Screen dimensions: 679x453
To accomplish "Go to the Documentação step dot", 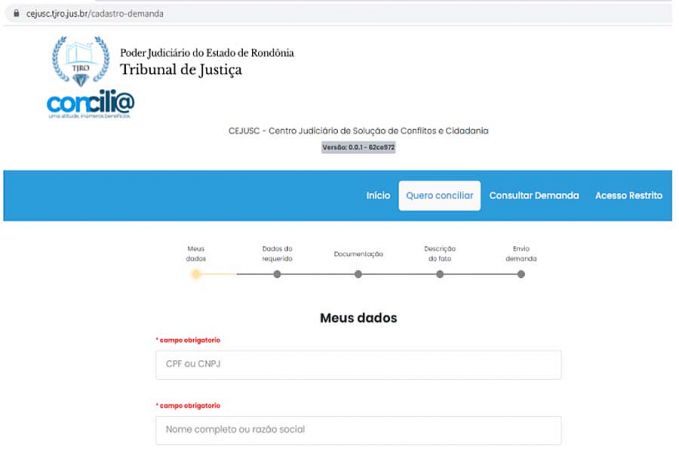I will click(x=358, y=274).
